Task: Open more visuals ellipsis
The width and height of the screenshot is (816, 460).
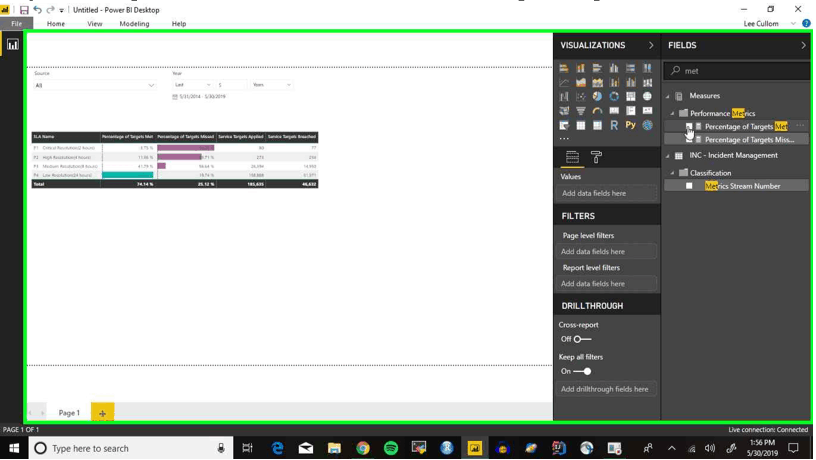Action: 564,138
